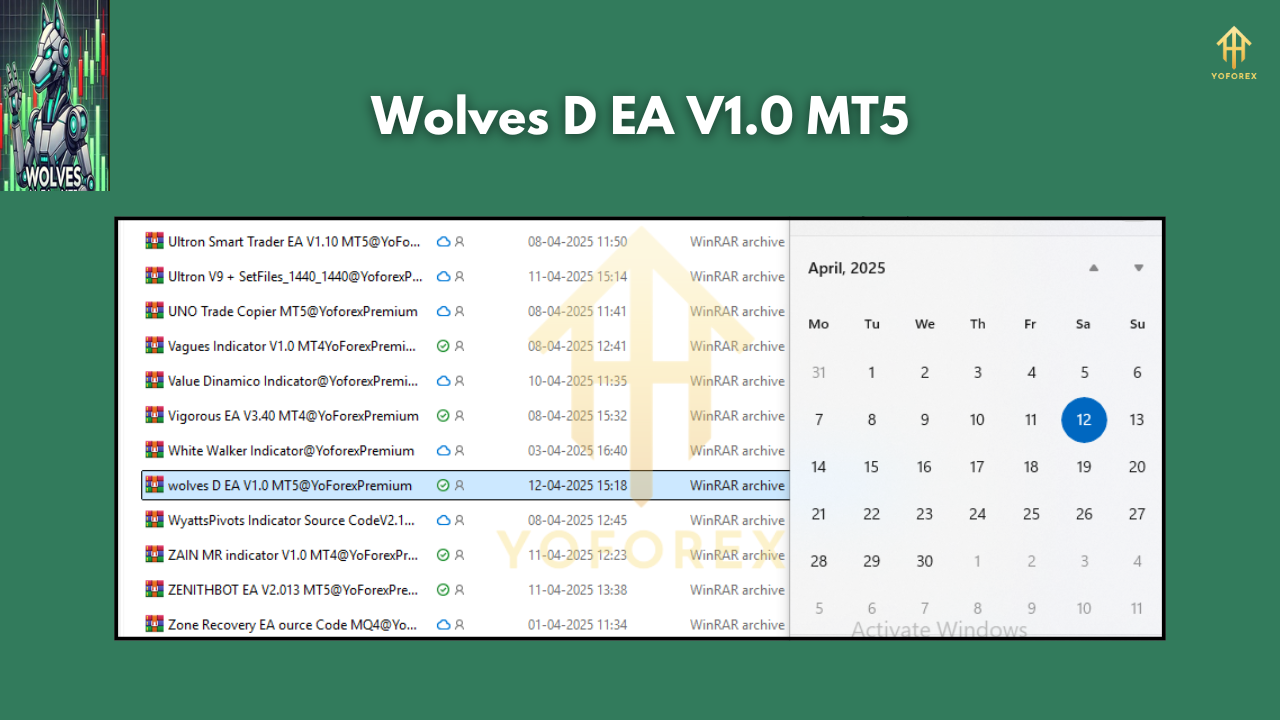Click WinRAR icon beside UNO Trade Copier
1280x720 pixels.
tap(154, 311)
